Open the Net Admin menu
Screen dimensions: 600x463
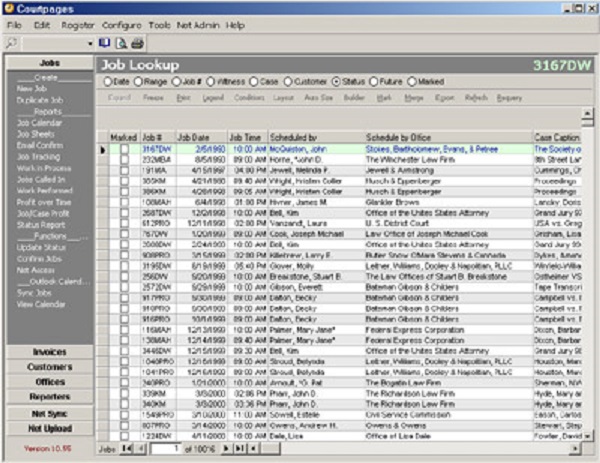click(x=198, y=25)
